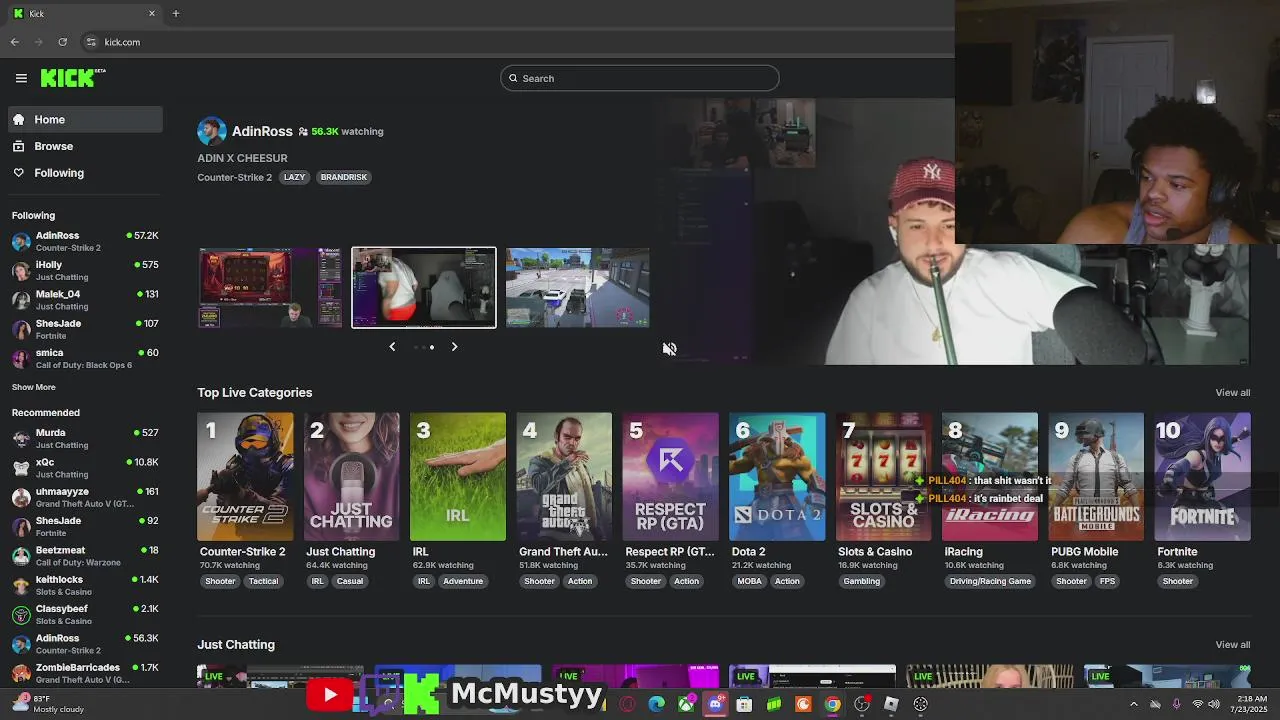Viewport: 1280px width, 720px height.
Task: View all Just Chatting streams
Action: pos(1232,644)
